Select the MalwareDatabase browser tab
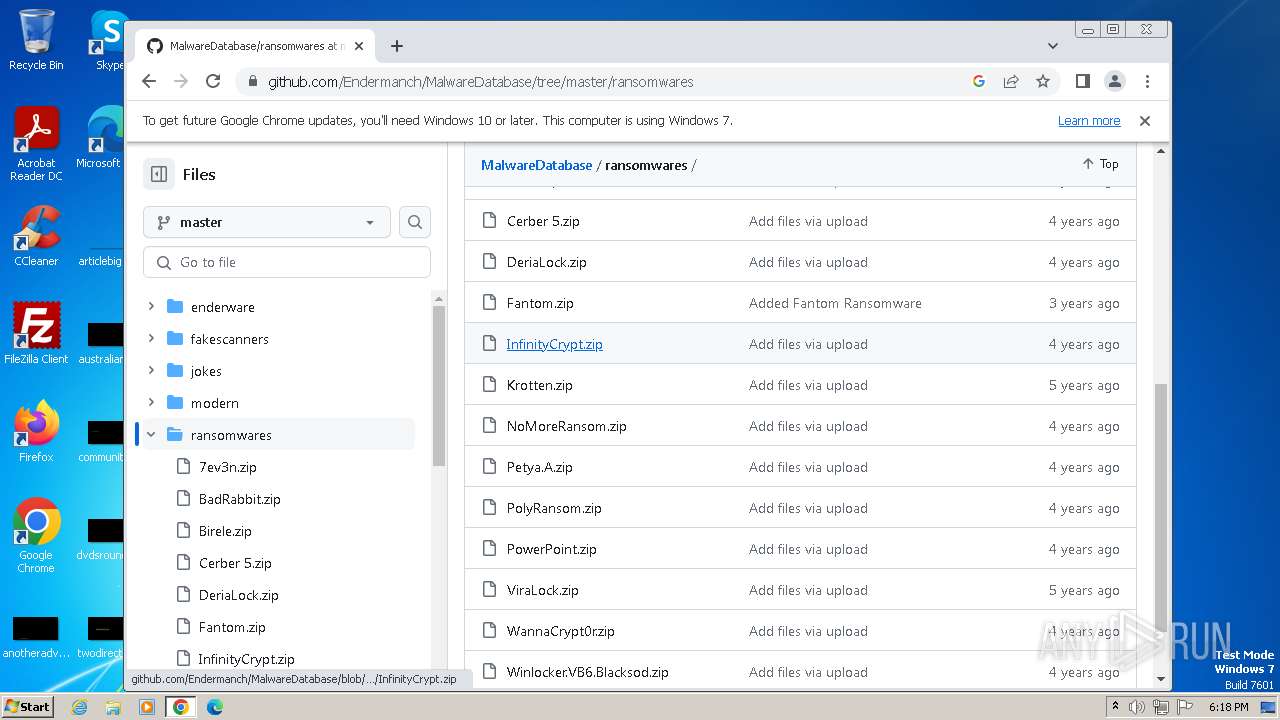The image size is (1280, 720). pyautogui.click(x=255, y=46)
